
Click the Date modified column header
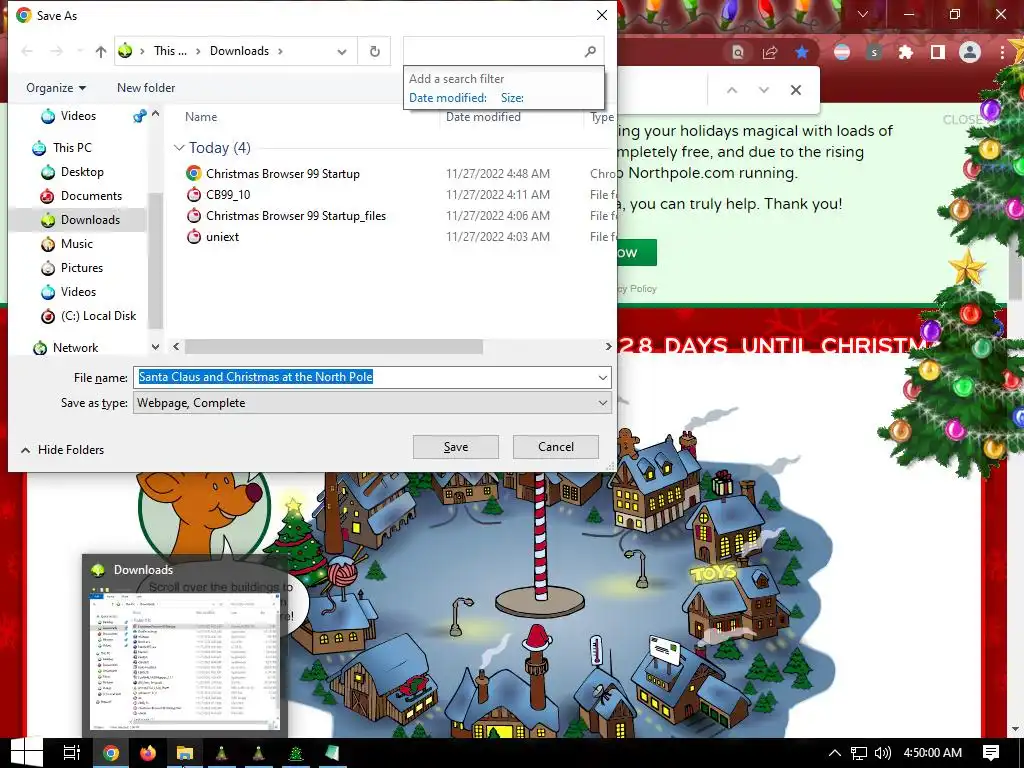tap(483, 117)
